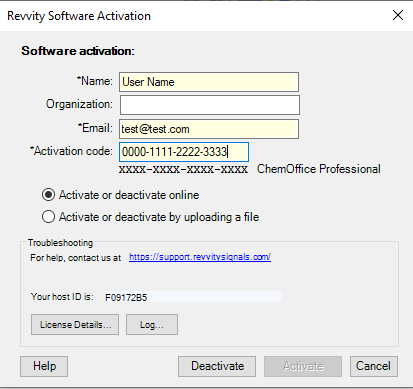Click the Help button

[x=44, y=366]
